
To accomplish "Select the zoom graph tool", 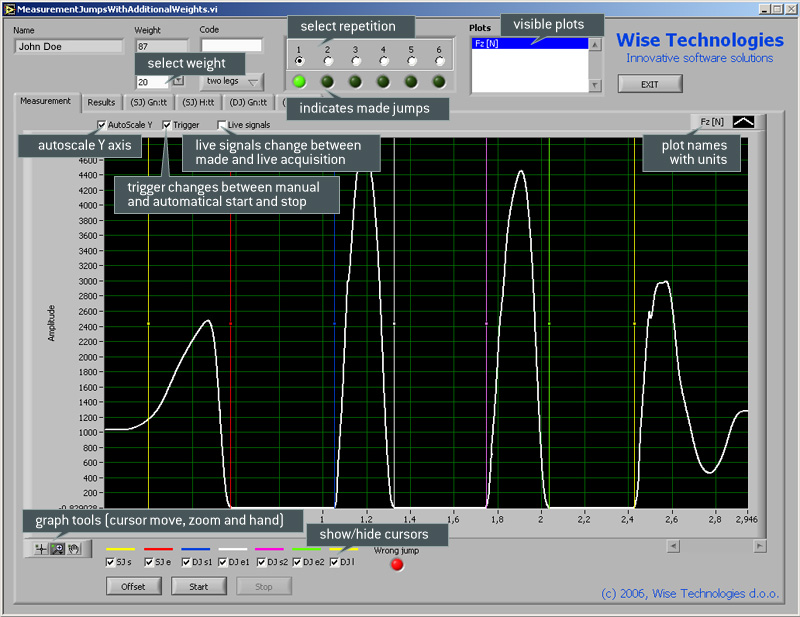I will [x=58, y=549].
